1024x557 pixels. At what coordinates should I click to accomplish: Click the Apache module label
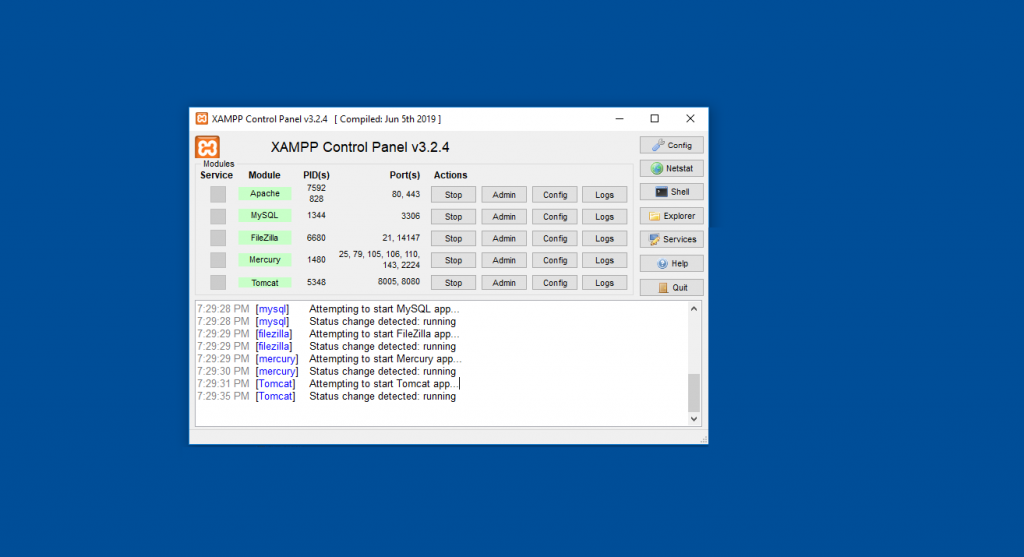[x=264, y=193]
